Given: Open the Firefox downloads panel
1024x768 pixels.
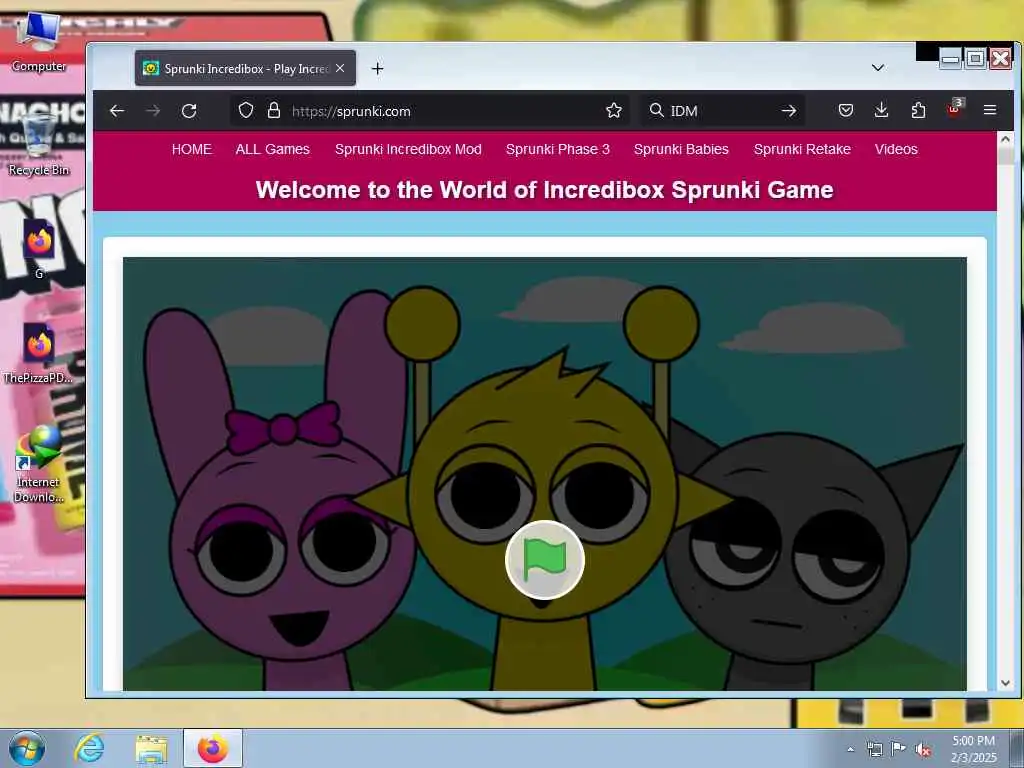Looking at the screenshot, I should tap(882, 110).
